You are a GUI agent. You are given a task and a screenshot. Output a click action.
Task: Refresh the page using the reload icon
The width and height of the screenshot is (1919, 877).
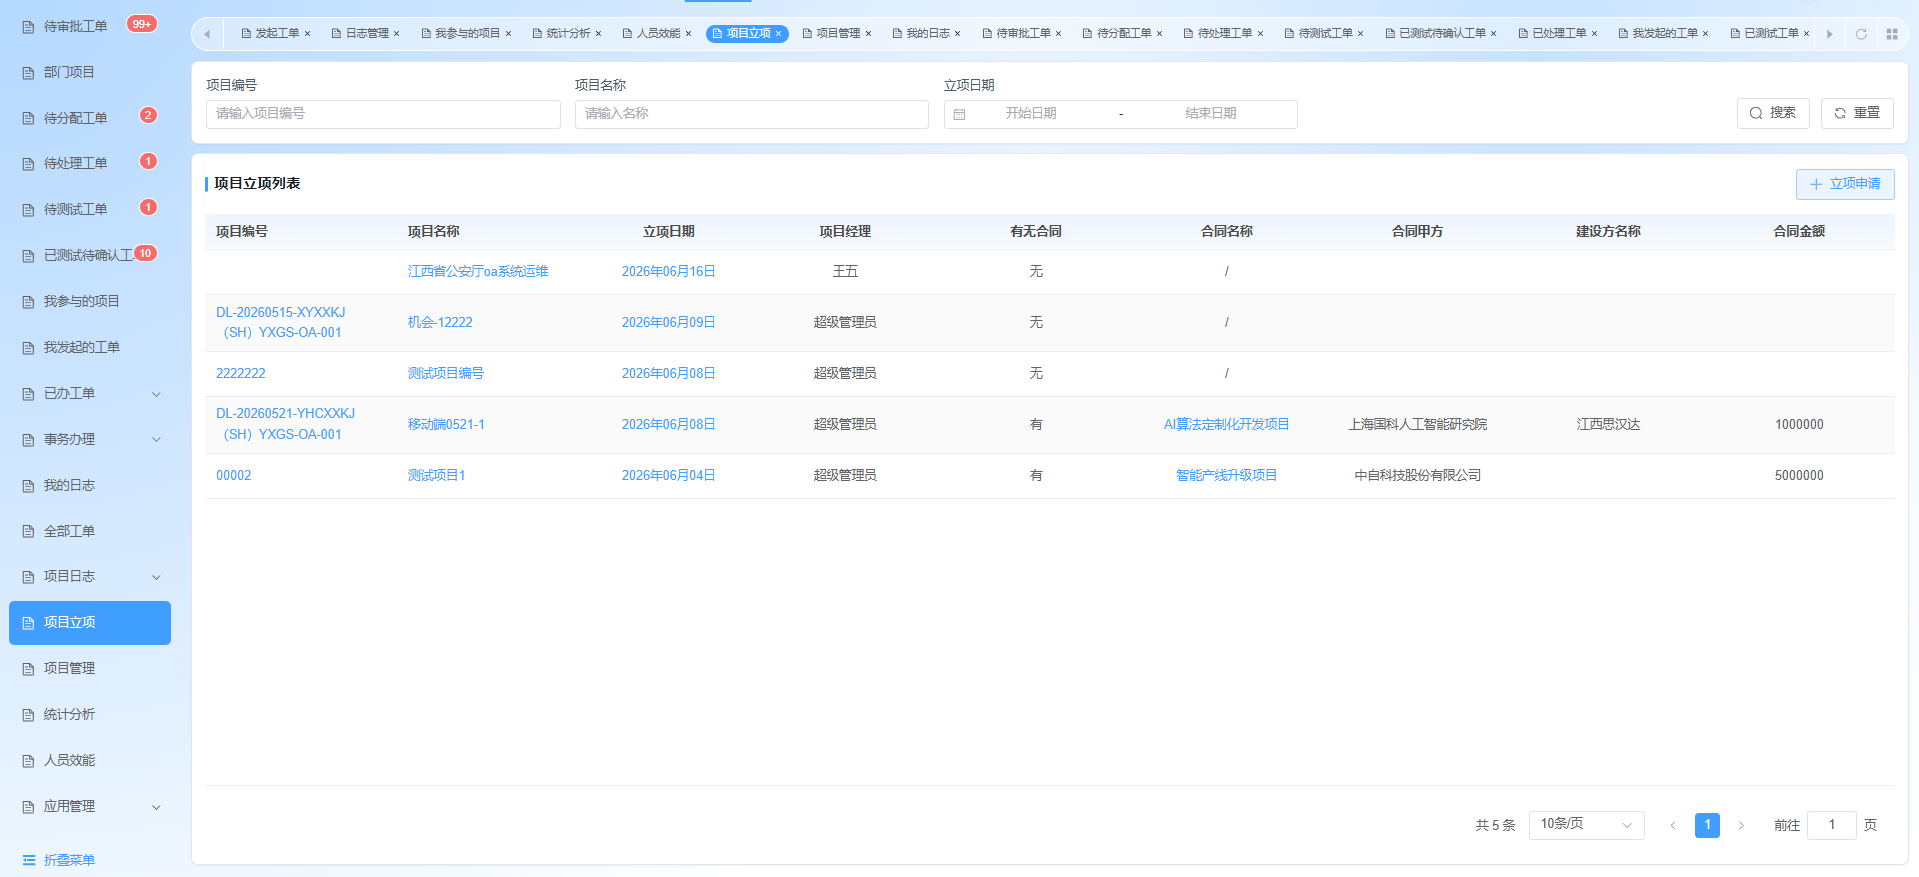1861,34
